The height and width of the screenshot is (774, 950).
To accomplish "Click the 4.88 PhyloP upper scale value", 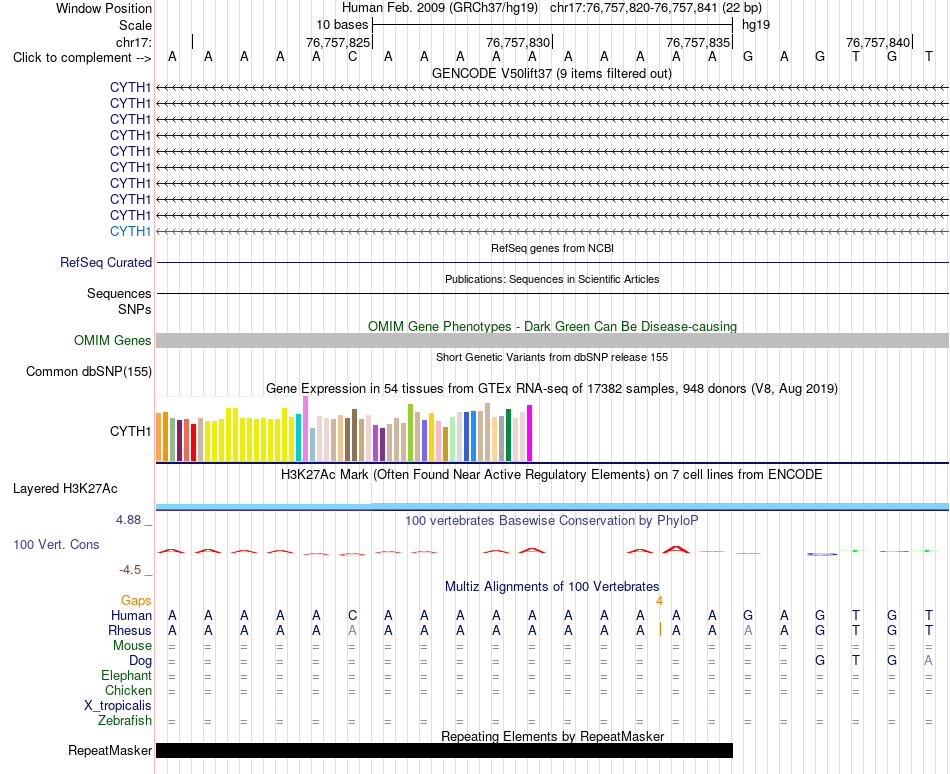I will click(x=128, y=520).
